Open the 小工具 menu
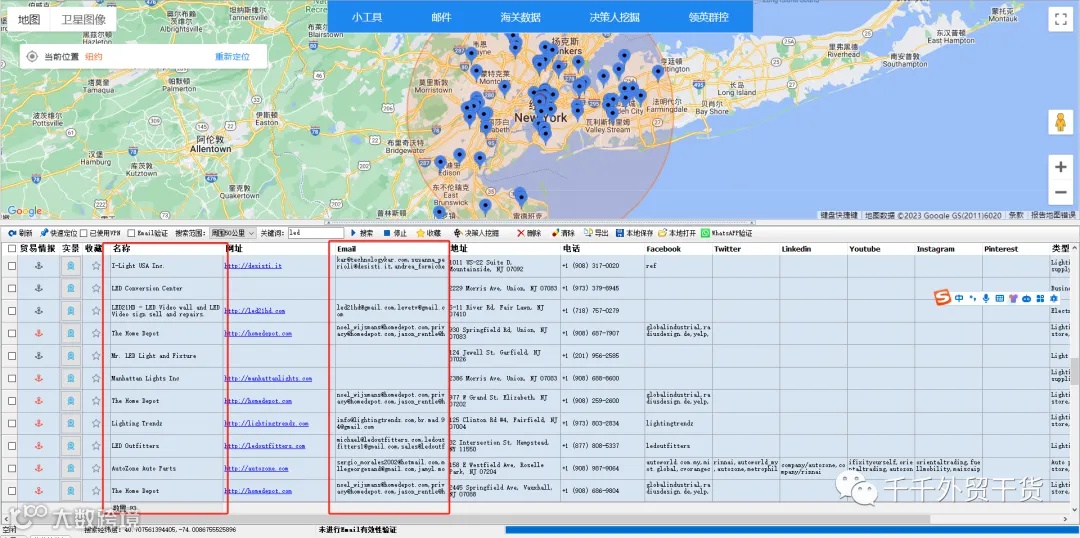This screenshot has width=1080, height=538. click(x=366, y=17)
